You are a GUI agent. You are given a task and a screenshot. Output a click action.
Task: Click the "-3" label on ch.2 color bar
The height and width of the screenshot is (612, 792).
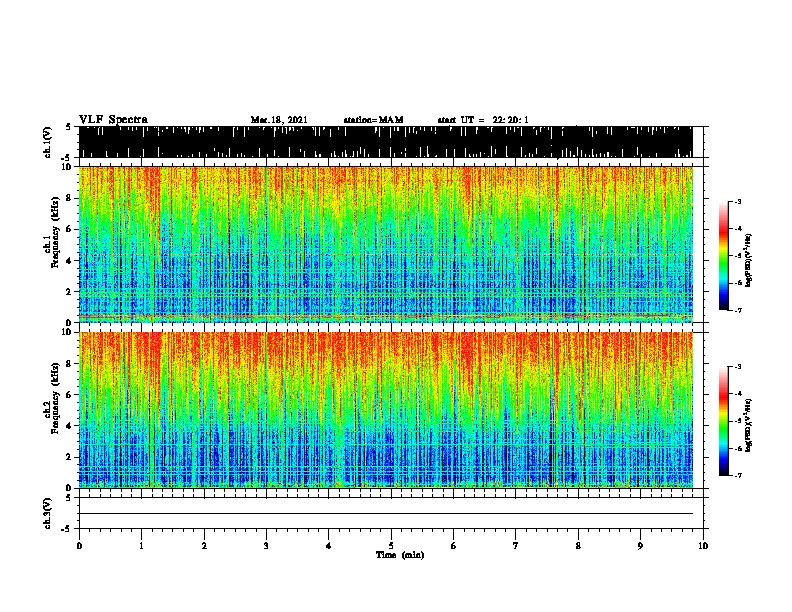click(738, 367)
